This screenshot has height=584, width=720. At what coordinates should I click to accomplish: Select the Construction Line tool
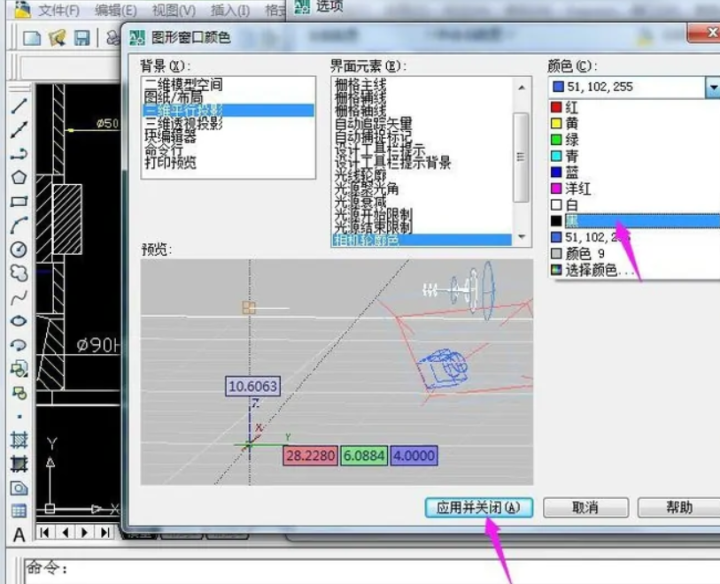[19, 130]
